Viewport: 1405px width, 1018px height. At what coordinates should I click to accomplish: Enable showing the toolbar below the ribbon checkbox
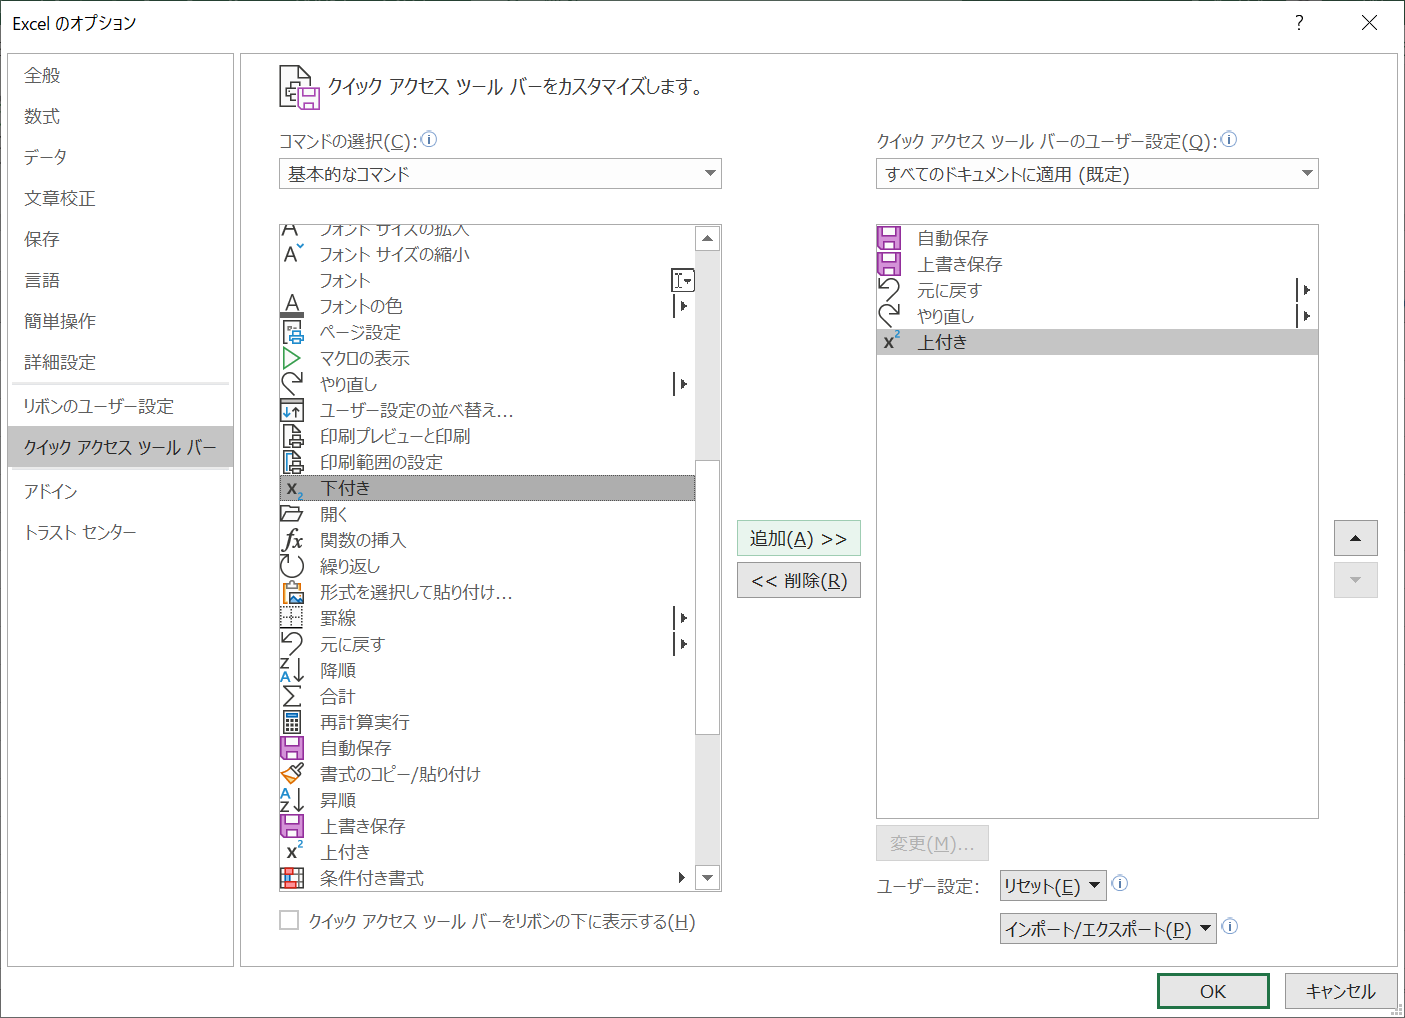(289, 920)
